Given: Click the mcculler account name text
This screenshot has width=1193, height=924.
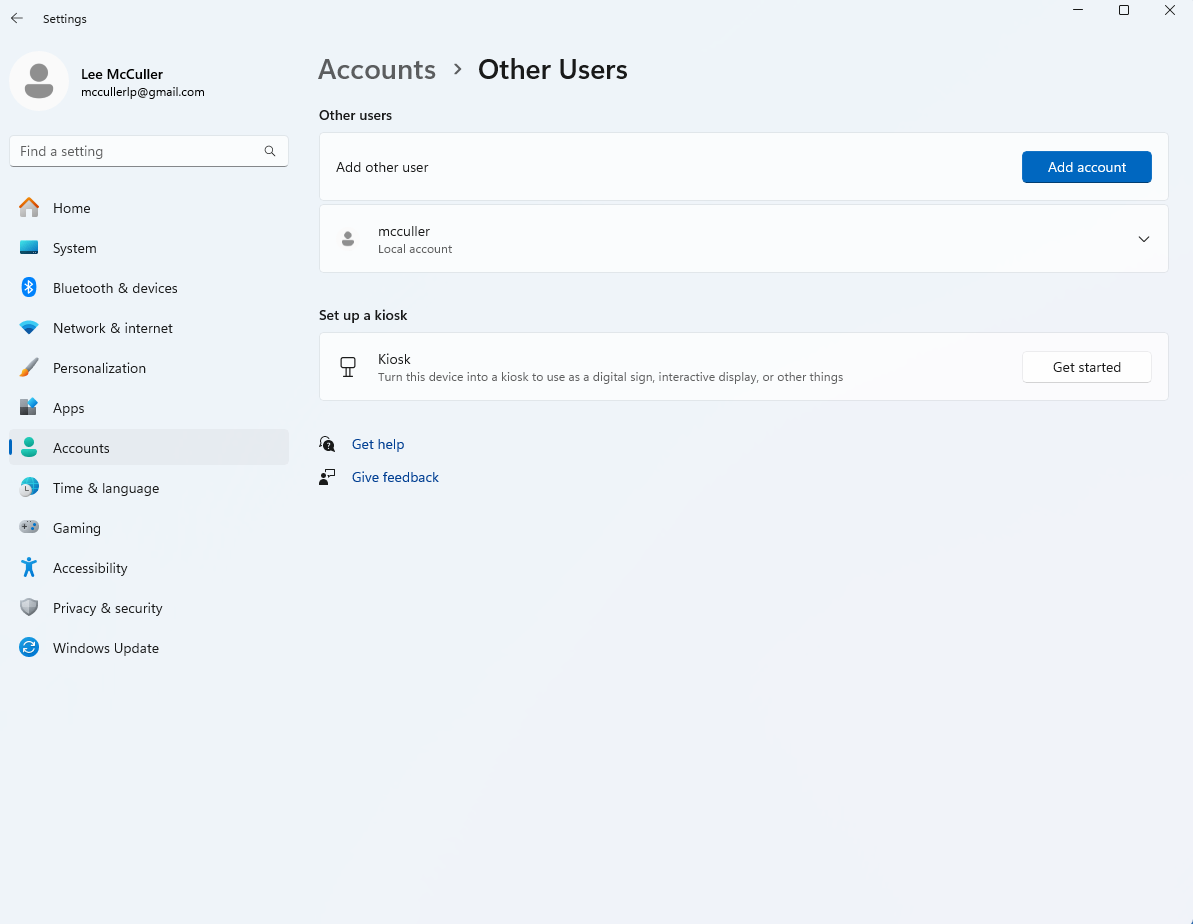Looking at the screenshot, I should pyautogui.click(x=404, y=231).
